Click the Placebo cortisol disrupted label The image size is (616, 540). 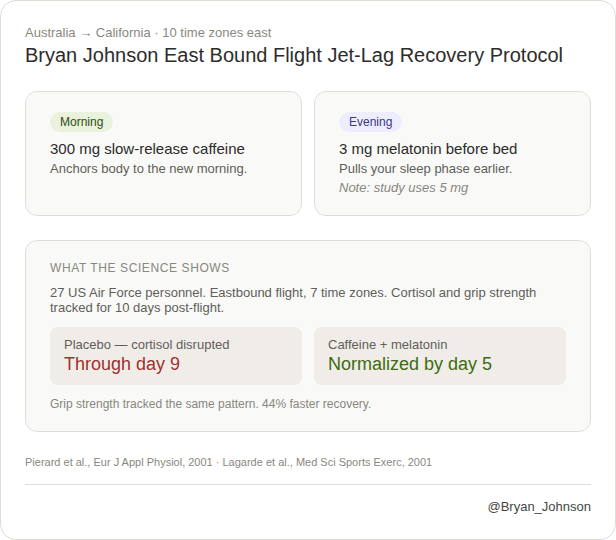click(147, 345)
